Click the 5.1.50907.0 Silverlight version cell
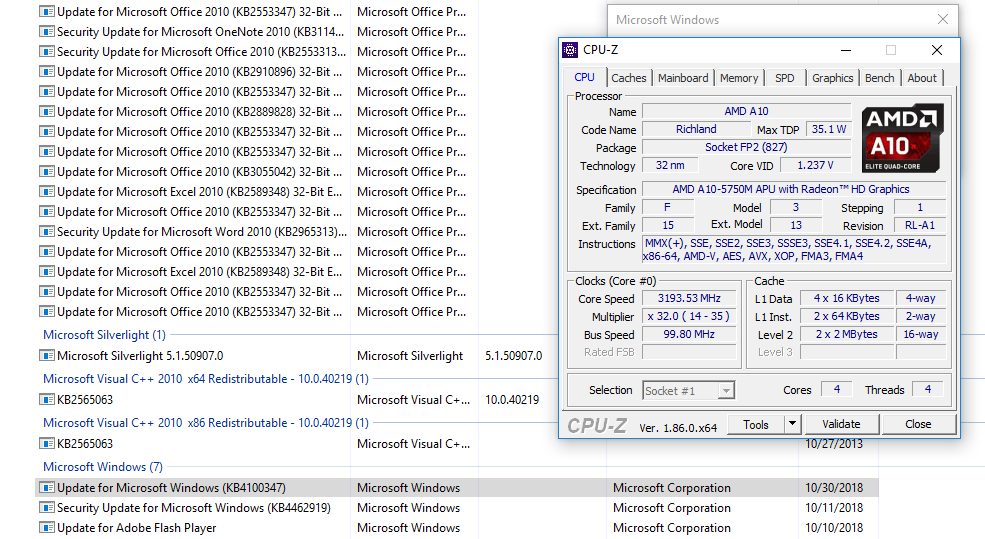Viewport: 985px width, 539px height. point(513,356)
